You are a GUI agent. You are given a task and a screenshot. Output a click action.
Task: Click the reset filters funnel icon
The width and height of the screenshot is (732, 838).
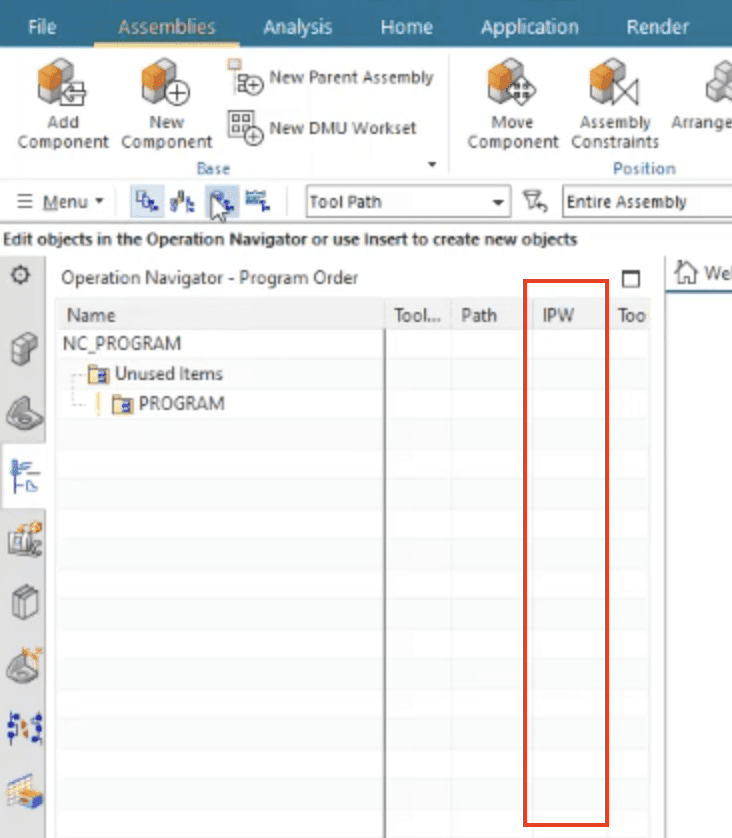click(x=535, y=201)
